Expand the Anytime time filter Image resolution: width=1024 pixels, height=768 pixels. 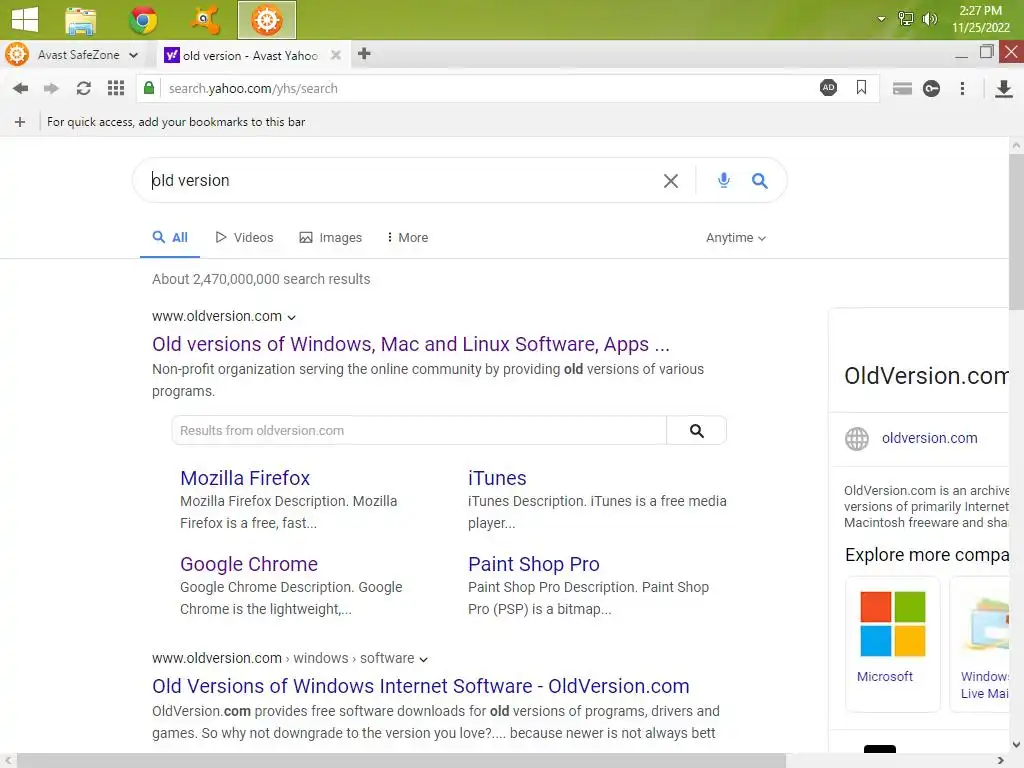[735, 238]
